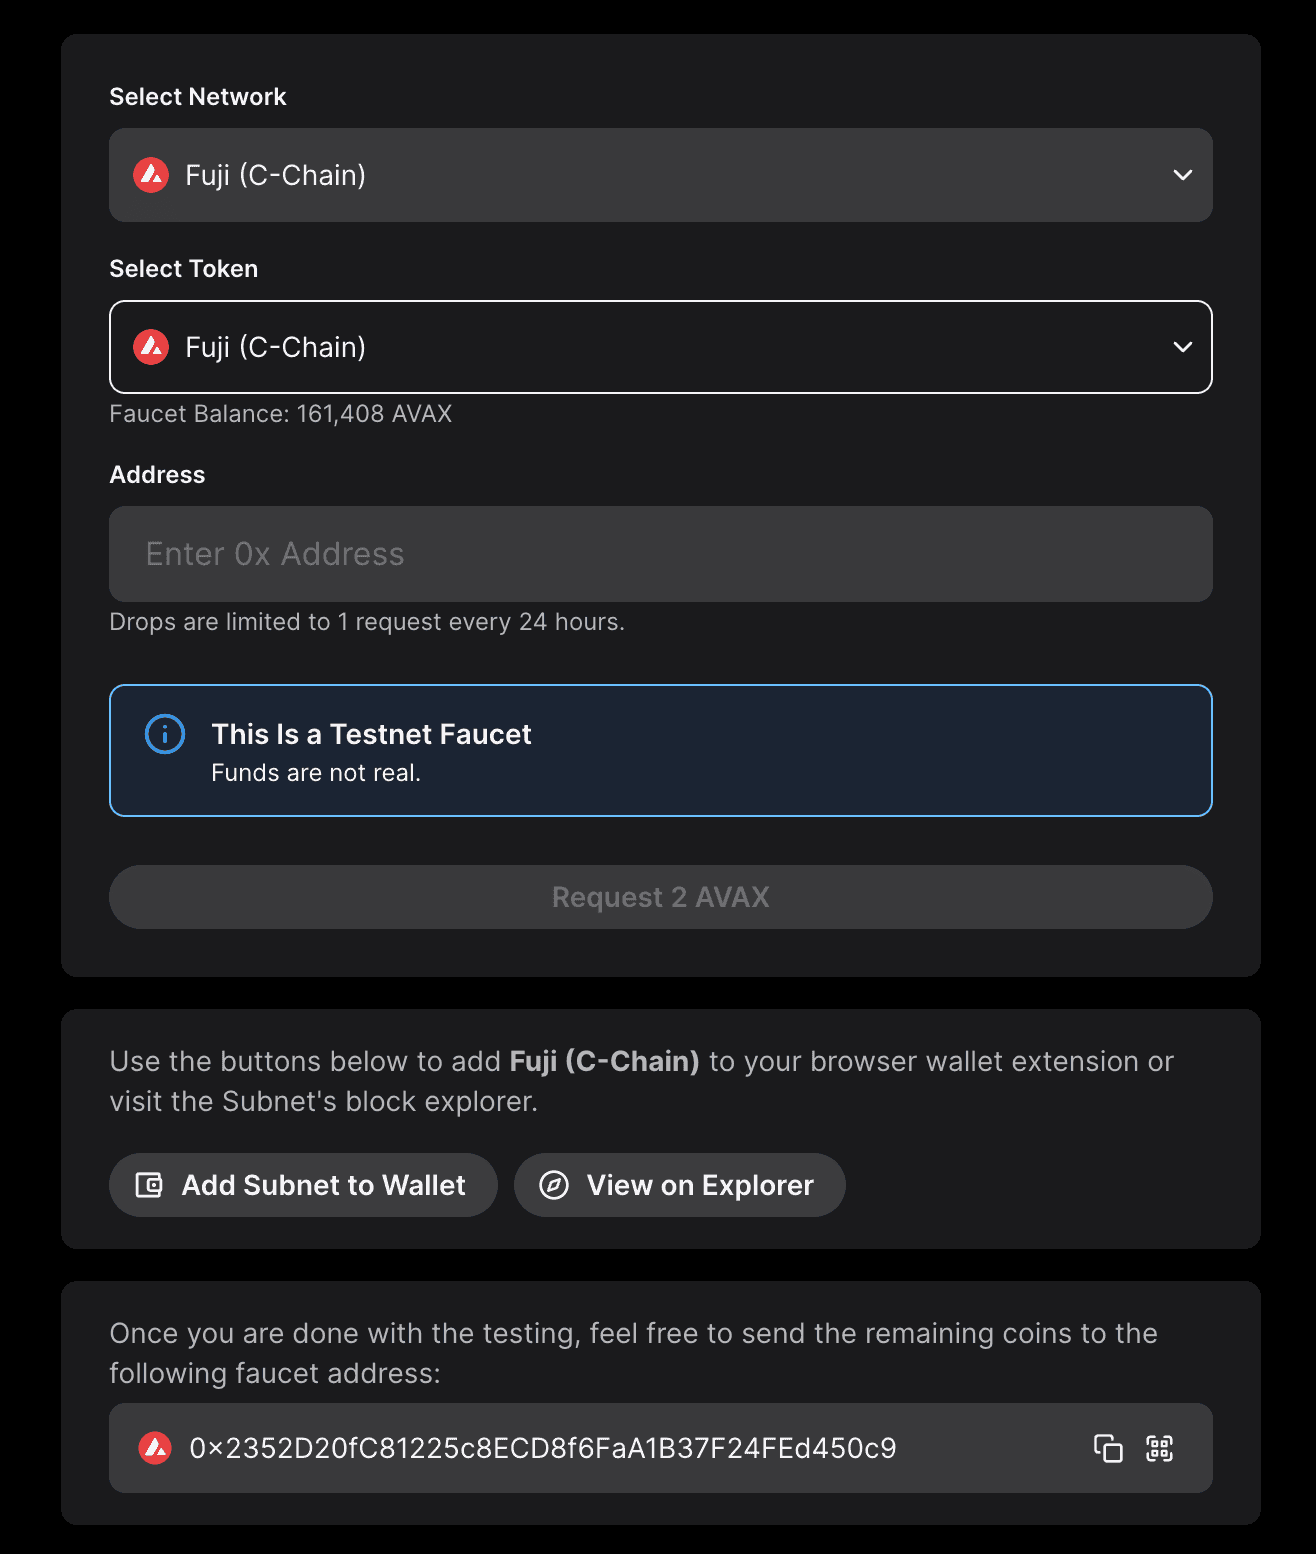Open the Select Token dropdown
The image size is (1316, 1554).
point(660,347)
